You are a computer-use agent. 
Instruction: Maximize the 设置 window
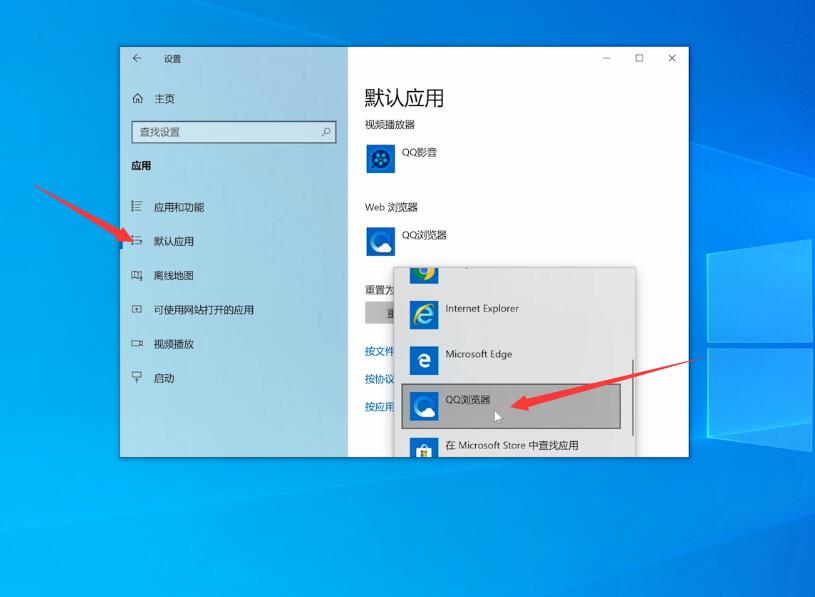click(639, 58)
